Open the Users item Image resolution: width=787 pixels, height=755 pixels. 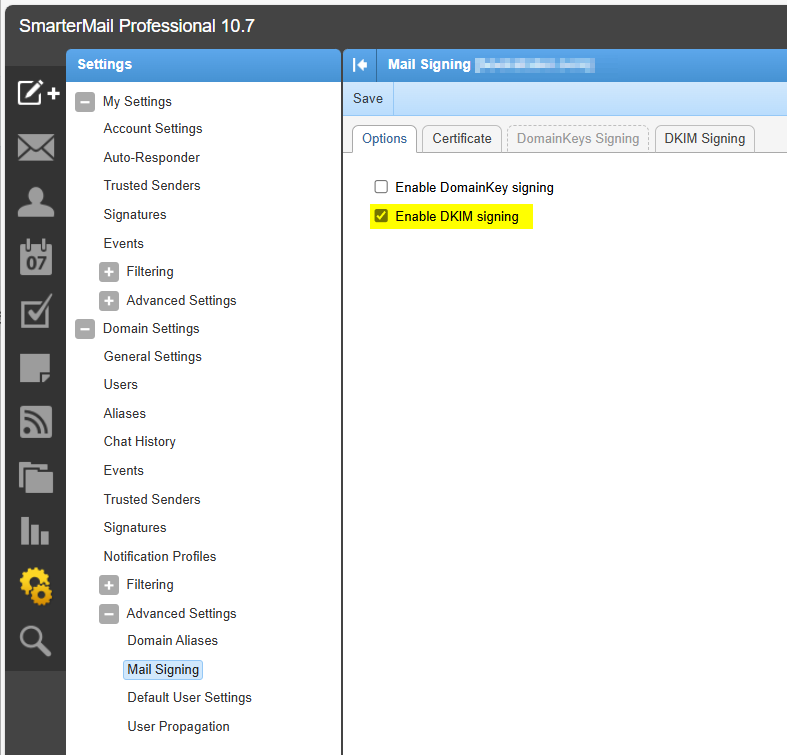point(120,385)
